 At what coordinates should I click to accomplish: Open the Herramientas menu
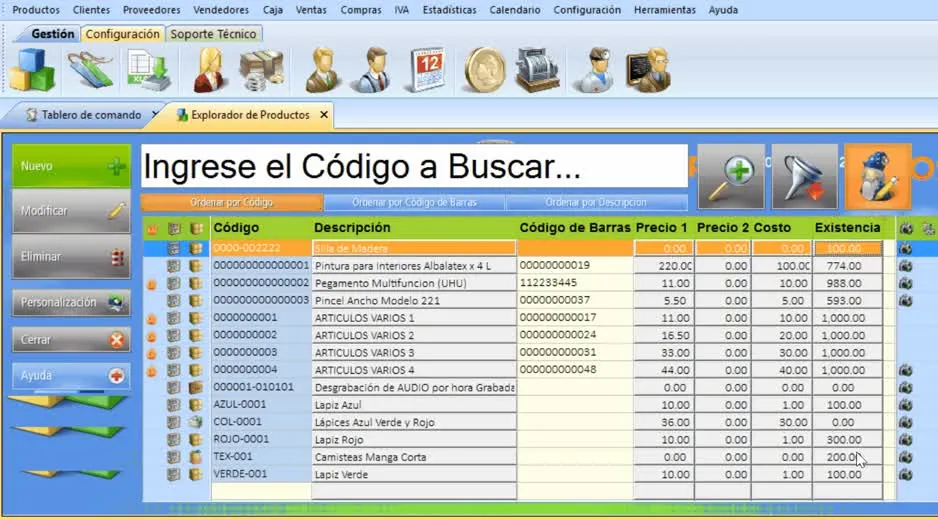click(x=665, y=10)
